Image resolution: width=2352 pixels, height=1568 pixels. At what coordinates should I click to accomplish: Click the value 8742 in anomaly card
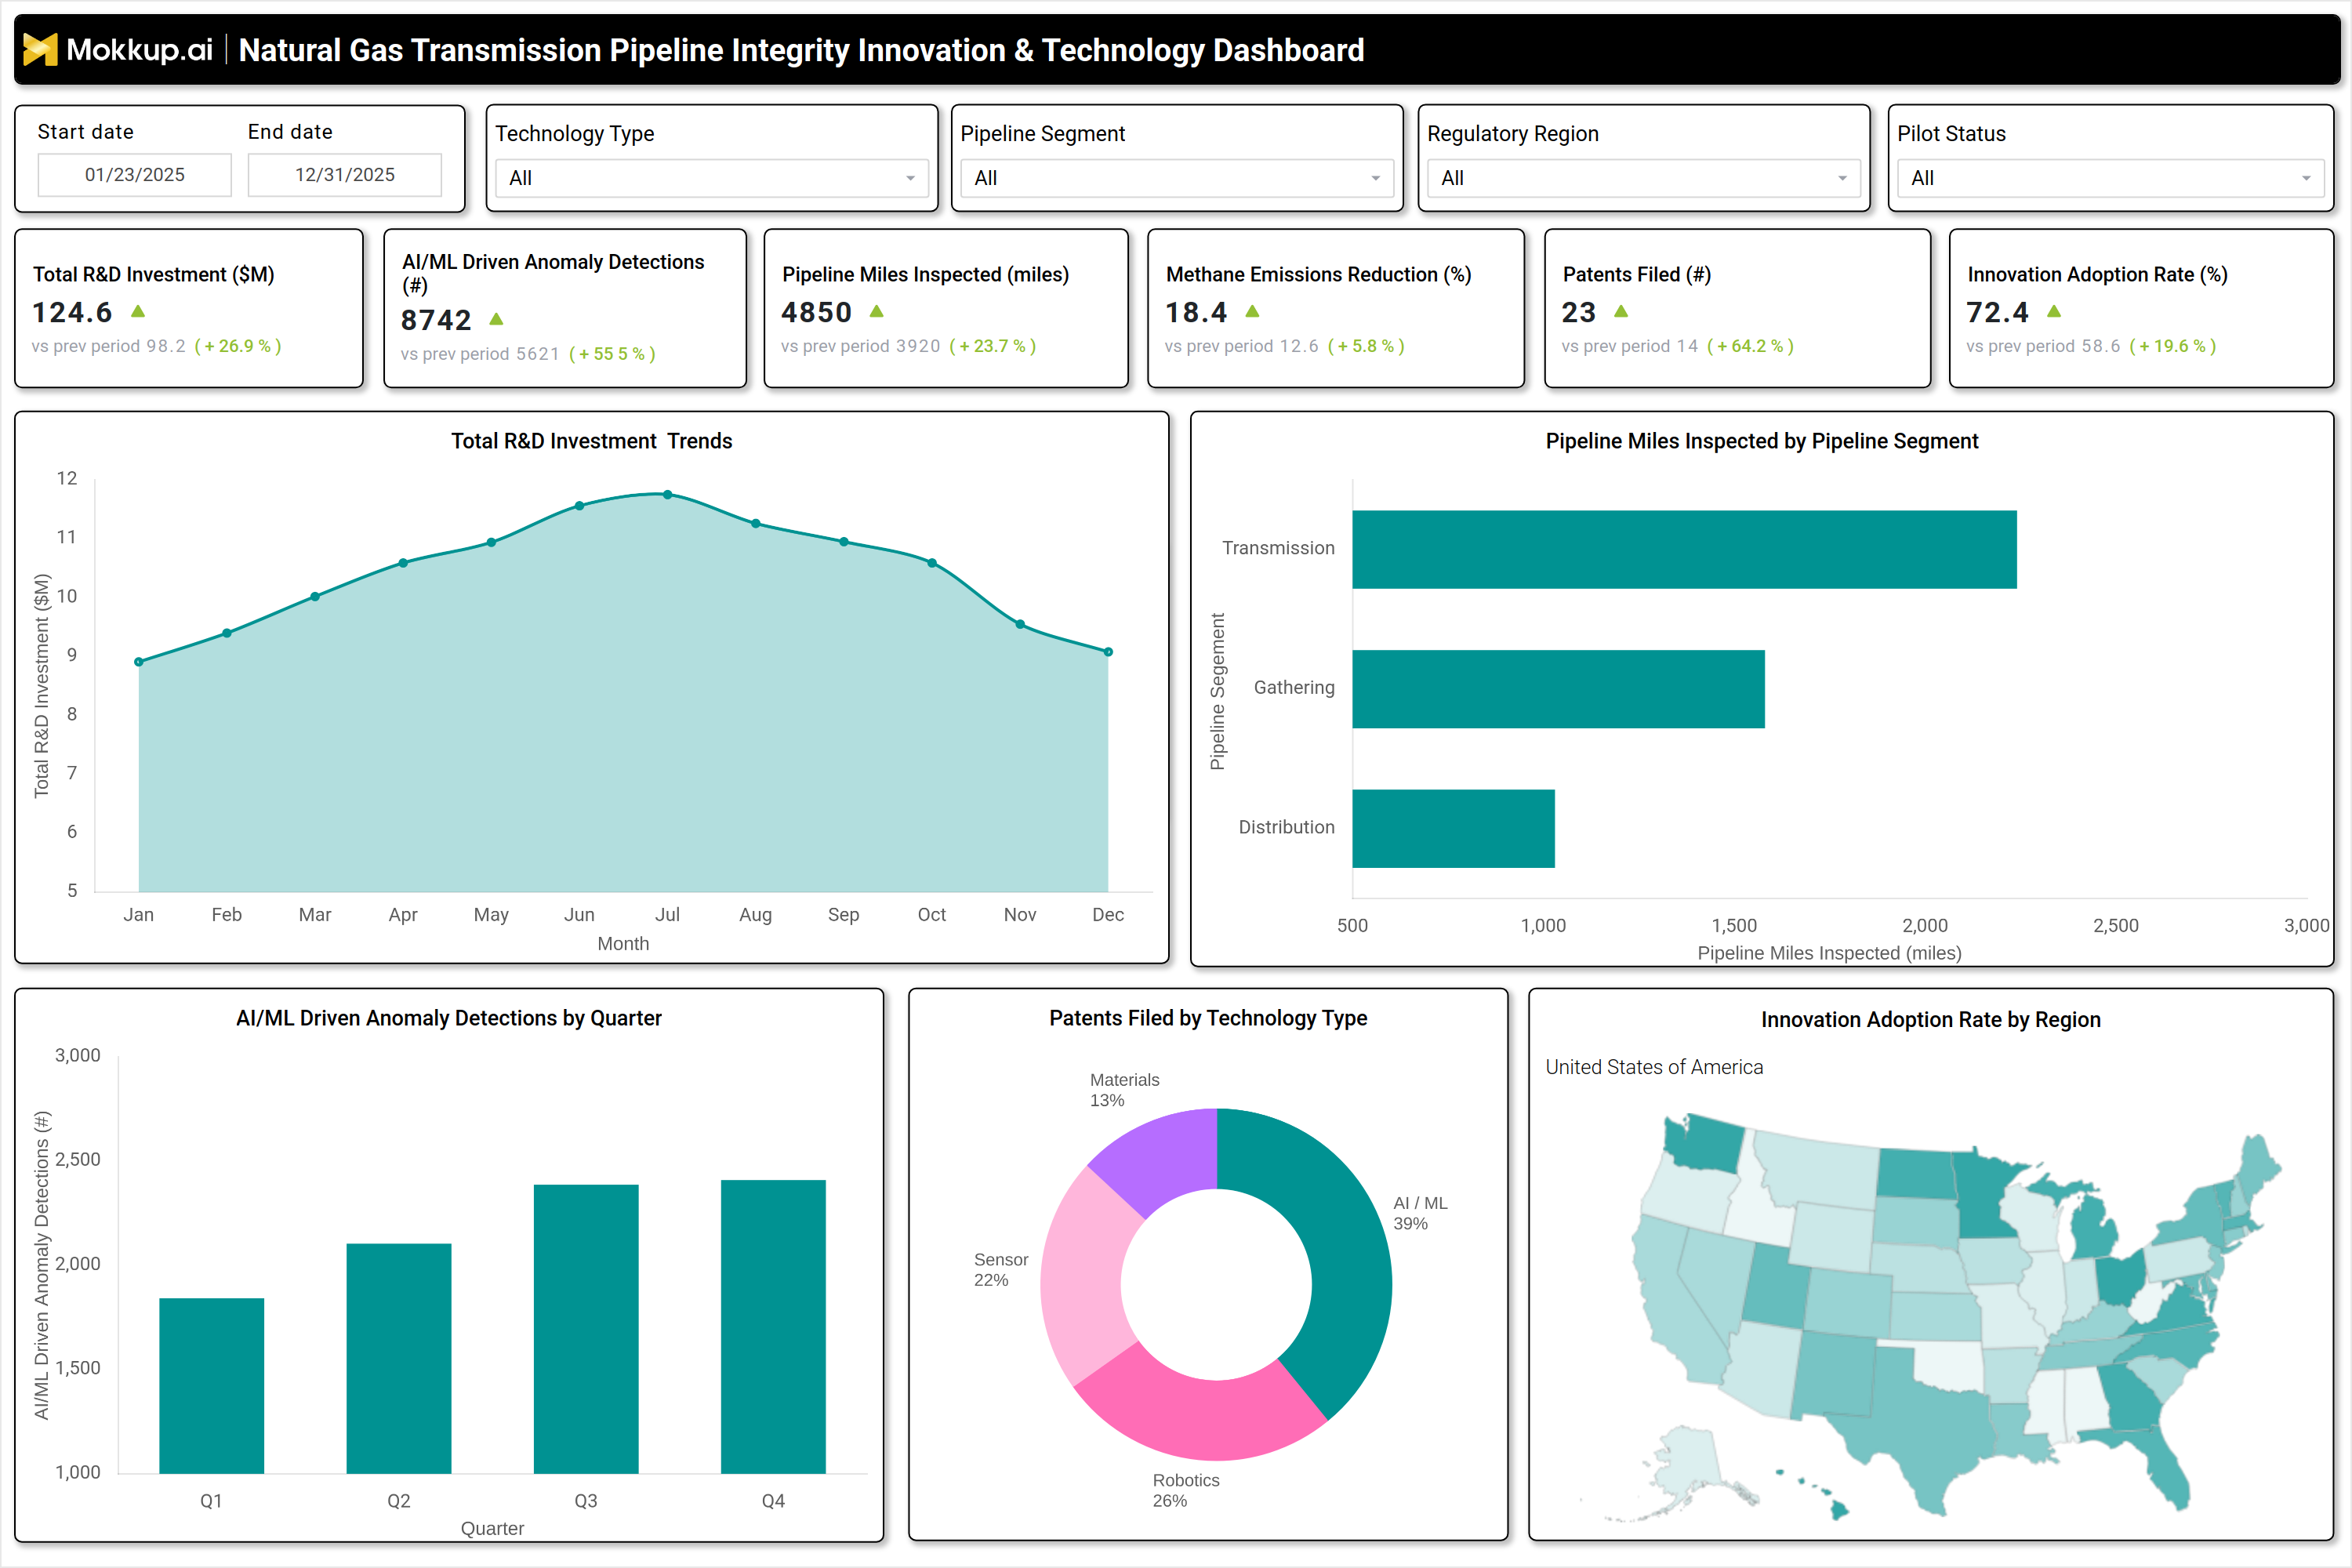tap(436, 320)
